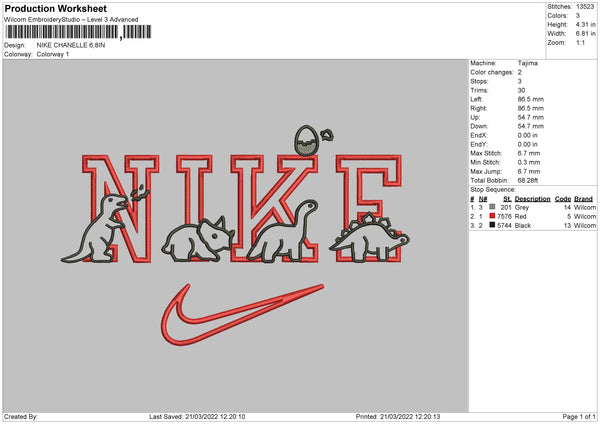600x424 pixels.
Task: Click the 'Stops:' label
Action: 479,81
